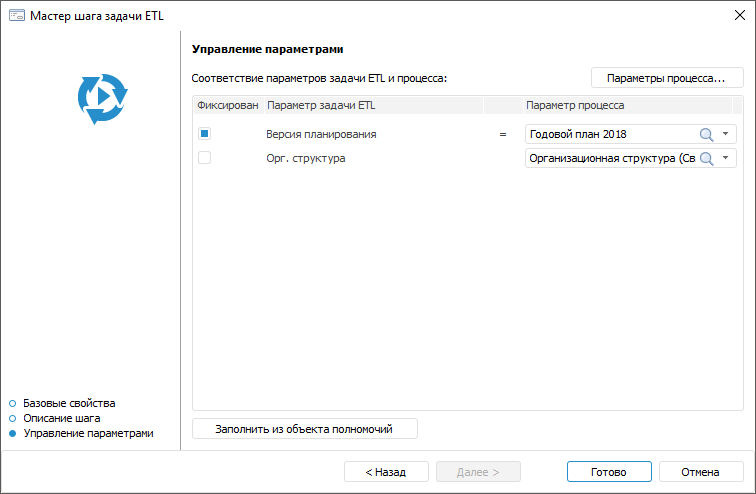Image resolution: width=756 pixels, height=494 pixels.
Task: Click the Назад button
Action: [385, 472]
